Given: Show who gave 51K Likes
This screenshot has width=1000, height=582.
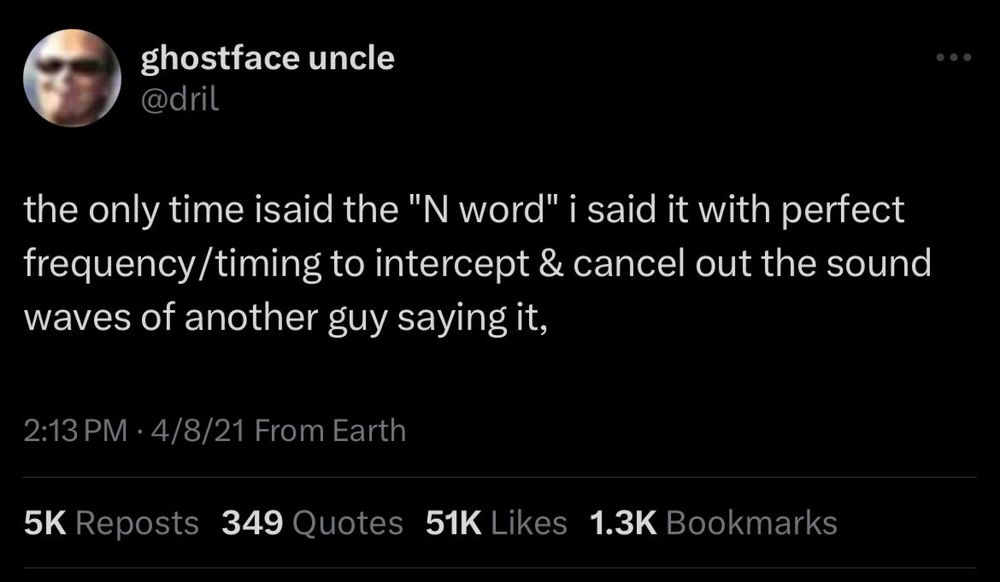Looking at the screenshot, I should pos(496,522).
